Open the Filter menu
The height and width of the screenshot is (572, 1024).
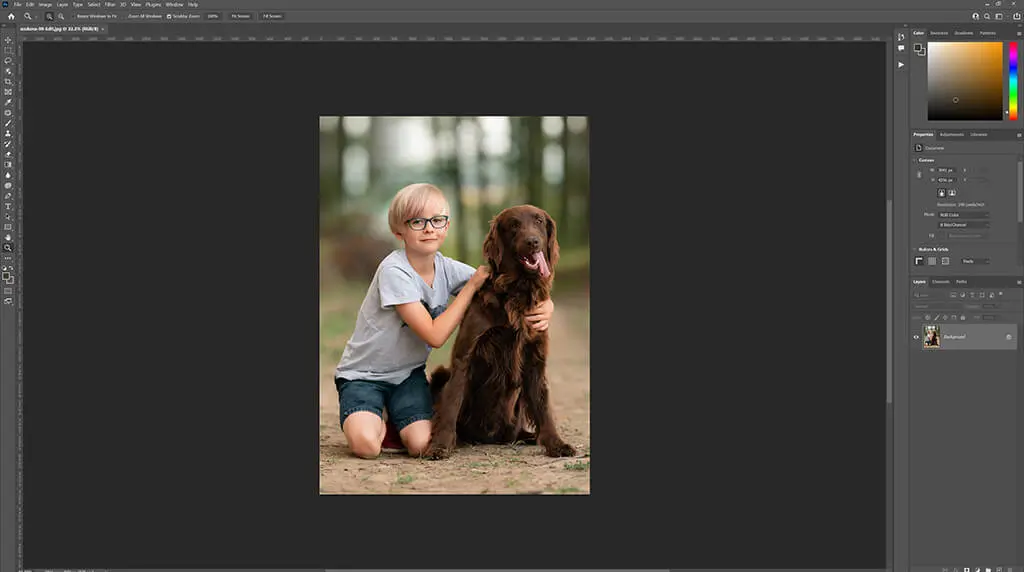point(110,4)
